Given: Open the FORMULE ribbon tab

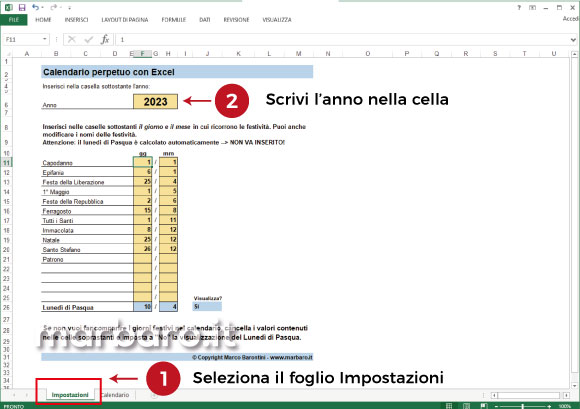Looking at the screenshot, I should click(x=174, y=20).
